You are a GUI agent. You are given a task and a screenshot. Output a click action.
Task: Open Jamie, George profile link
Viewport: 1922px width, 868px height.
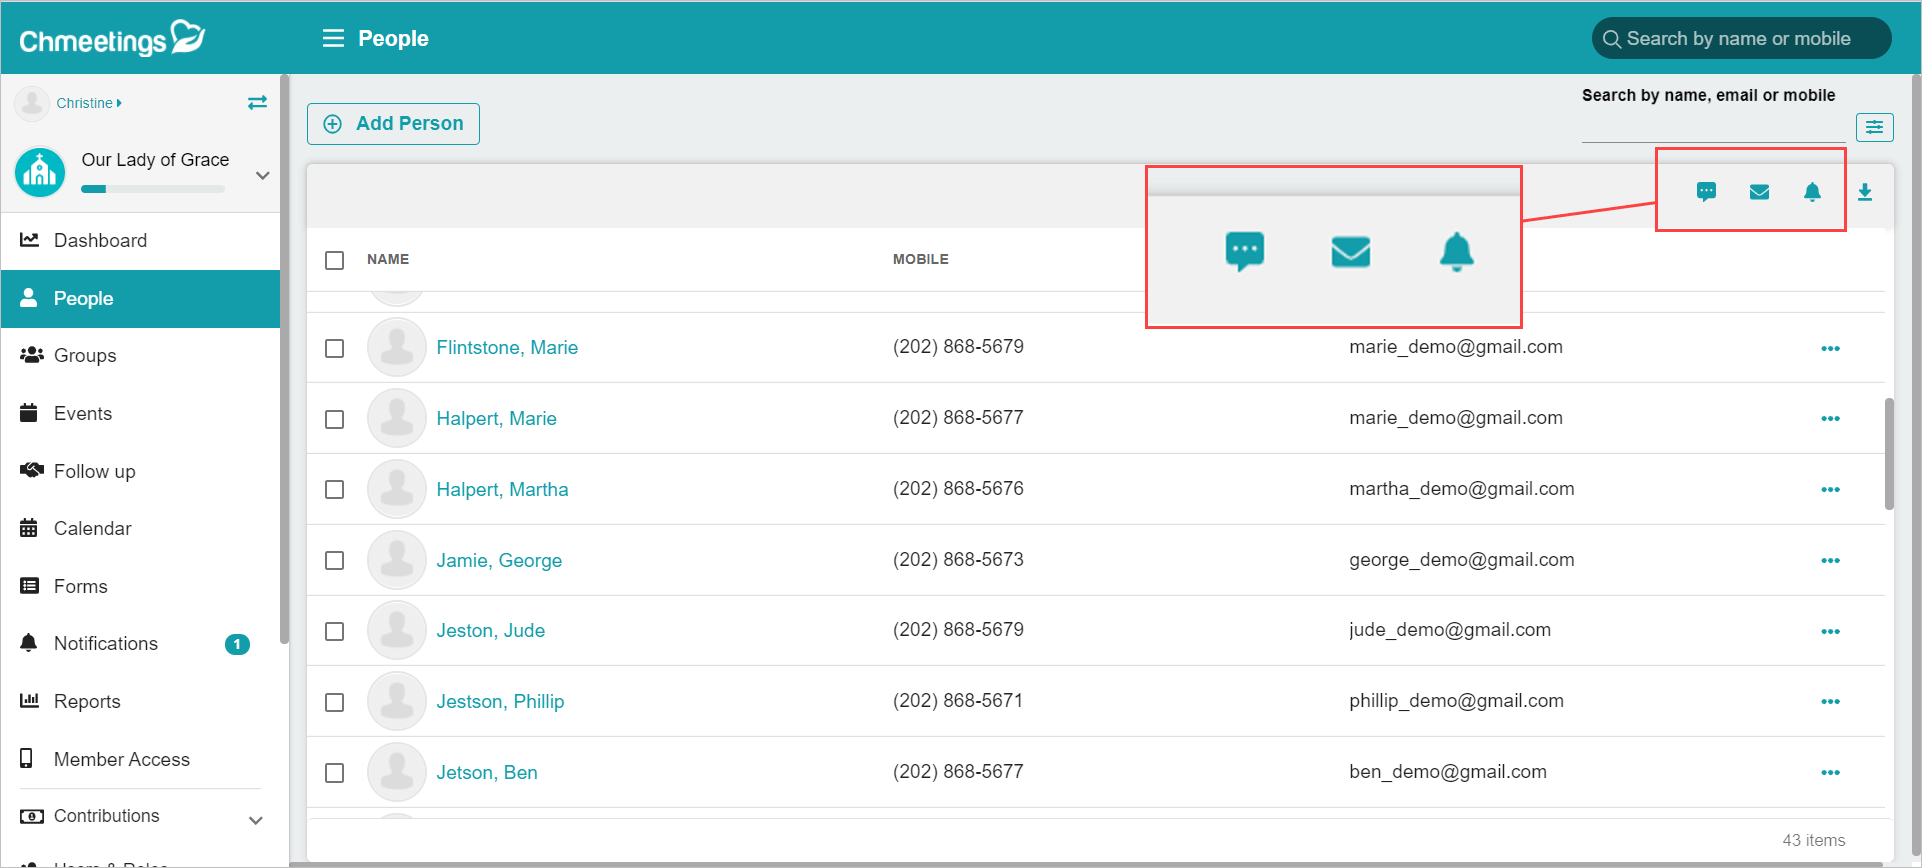499,560
